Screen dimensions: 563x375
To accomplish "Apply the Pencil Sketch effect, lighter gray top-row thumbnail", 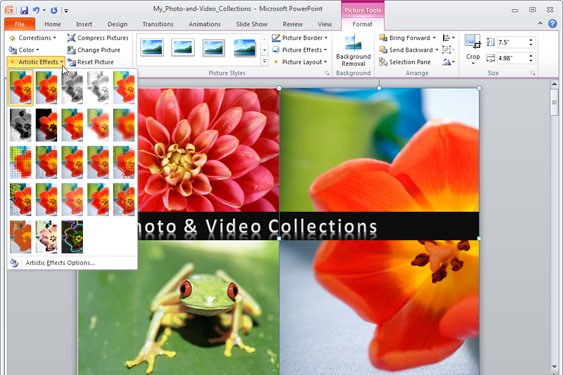I will tap(98, 88).
